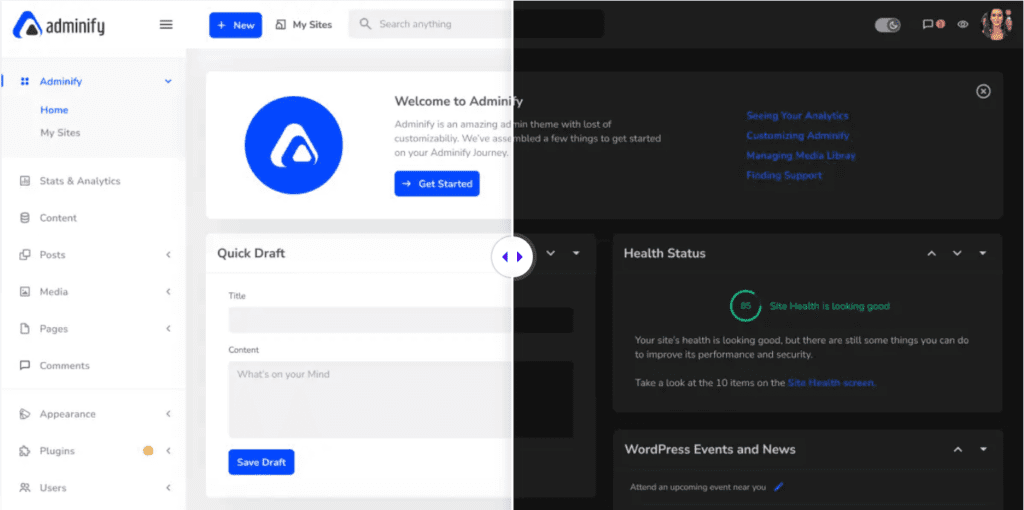Click the Appearance paint icon
1024x510 pixels.
point(25,414)
